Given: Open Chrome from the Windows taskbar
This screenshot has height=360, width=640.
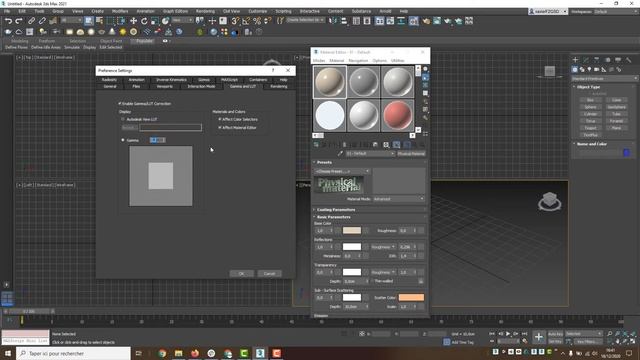Looking at the screenshot, I should point(162,353).
